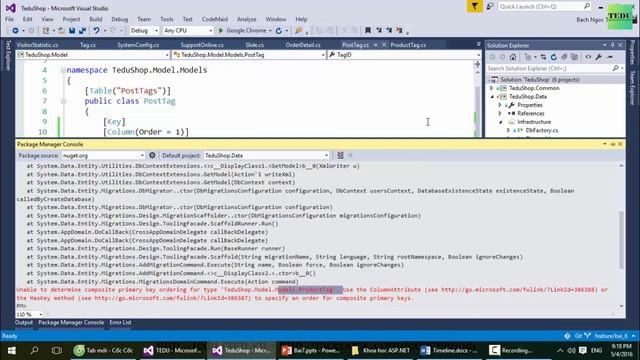
Task: Click Show All Files icon in Solution Explorer
Action: [574, 57]
